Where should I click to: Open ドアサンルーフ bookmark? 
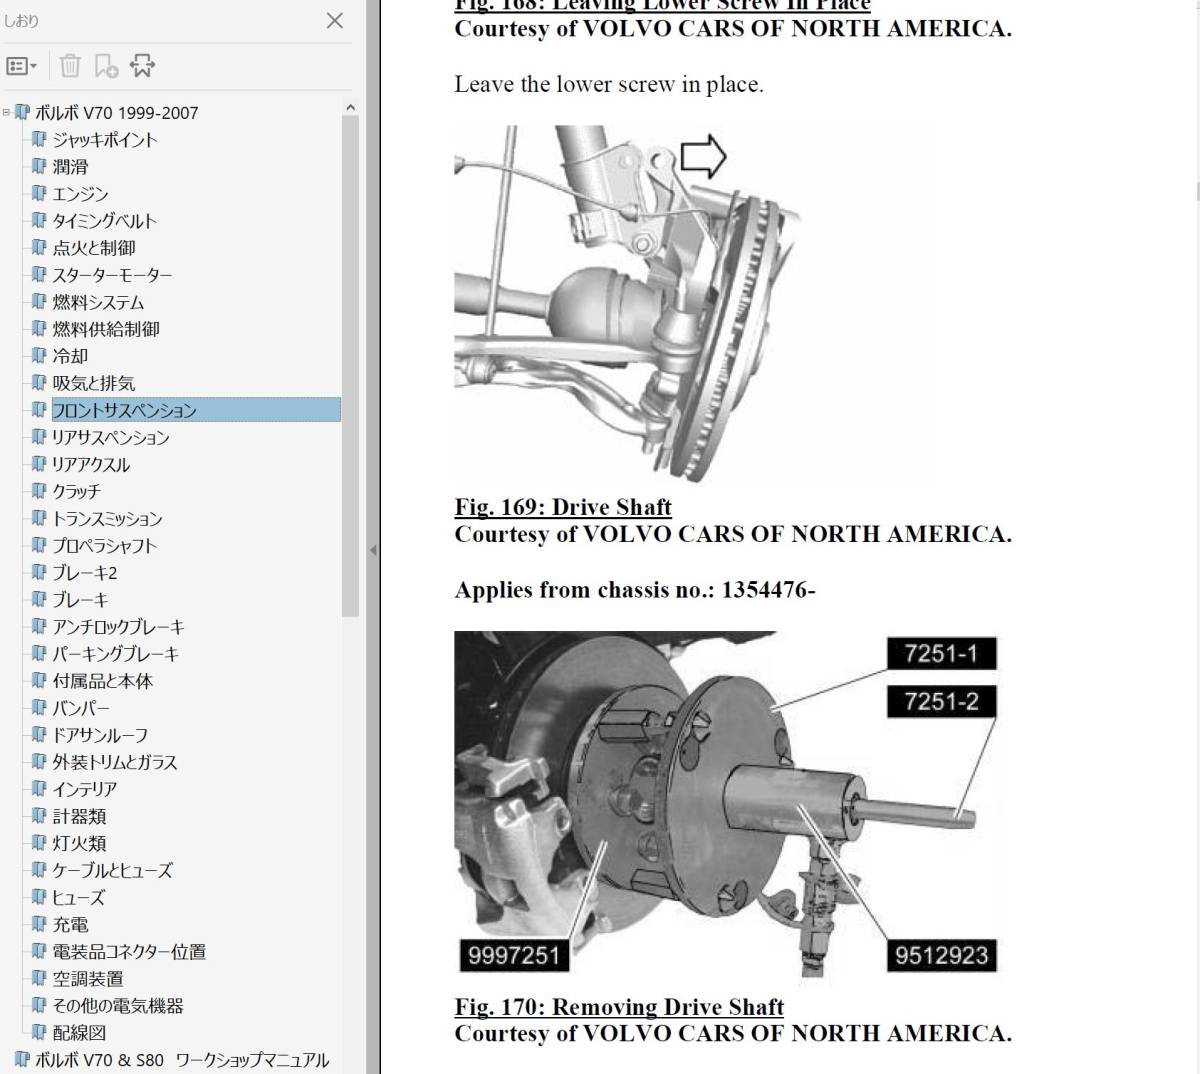click(99, 734)
